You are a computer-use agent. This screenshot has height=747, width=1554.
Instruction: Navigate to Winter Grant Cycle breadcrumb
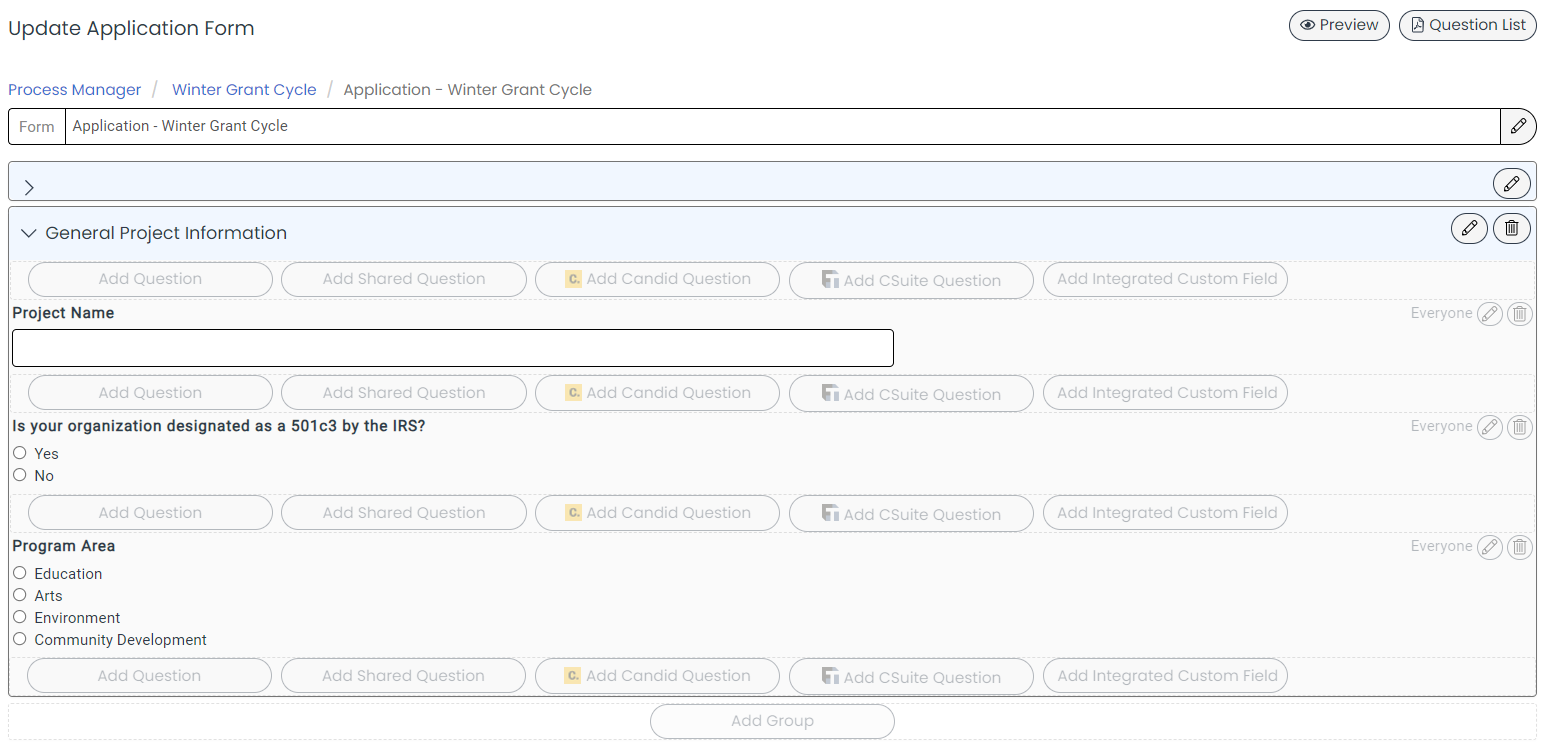coord(244,89)
